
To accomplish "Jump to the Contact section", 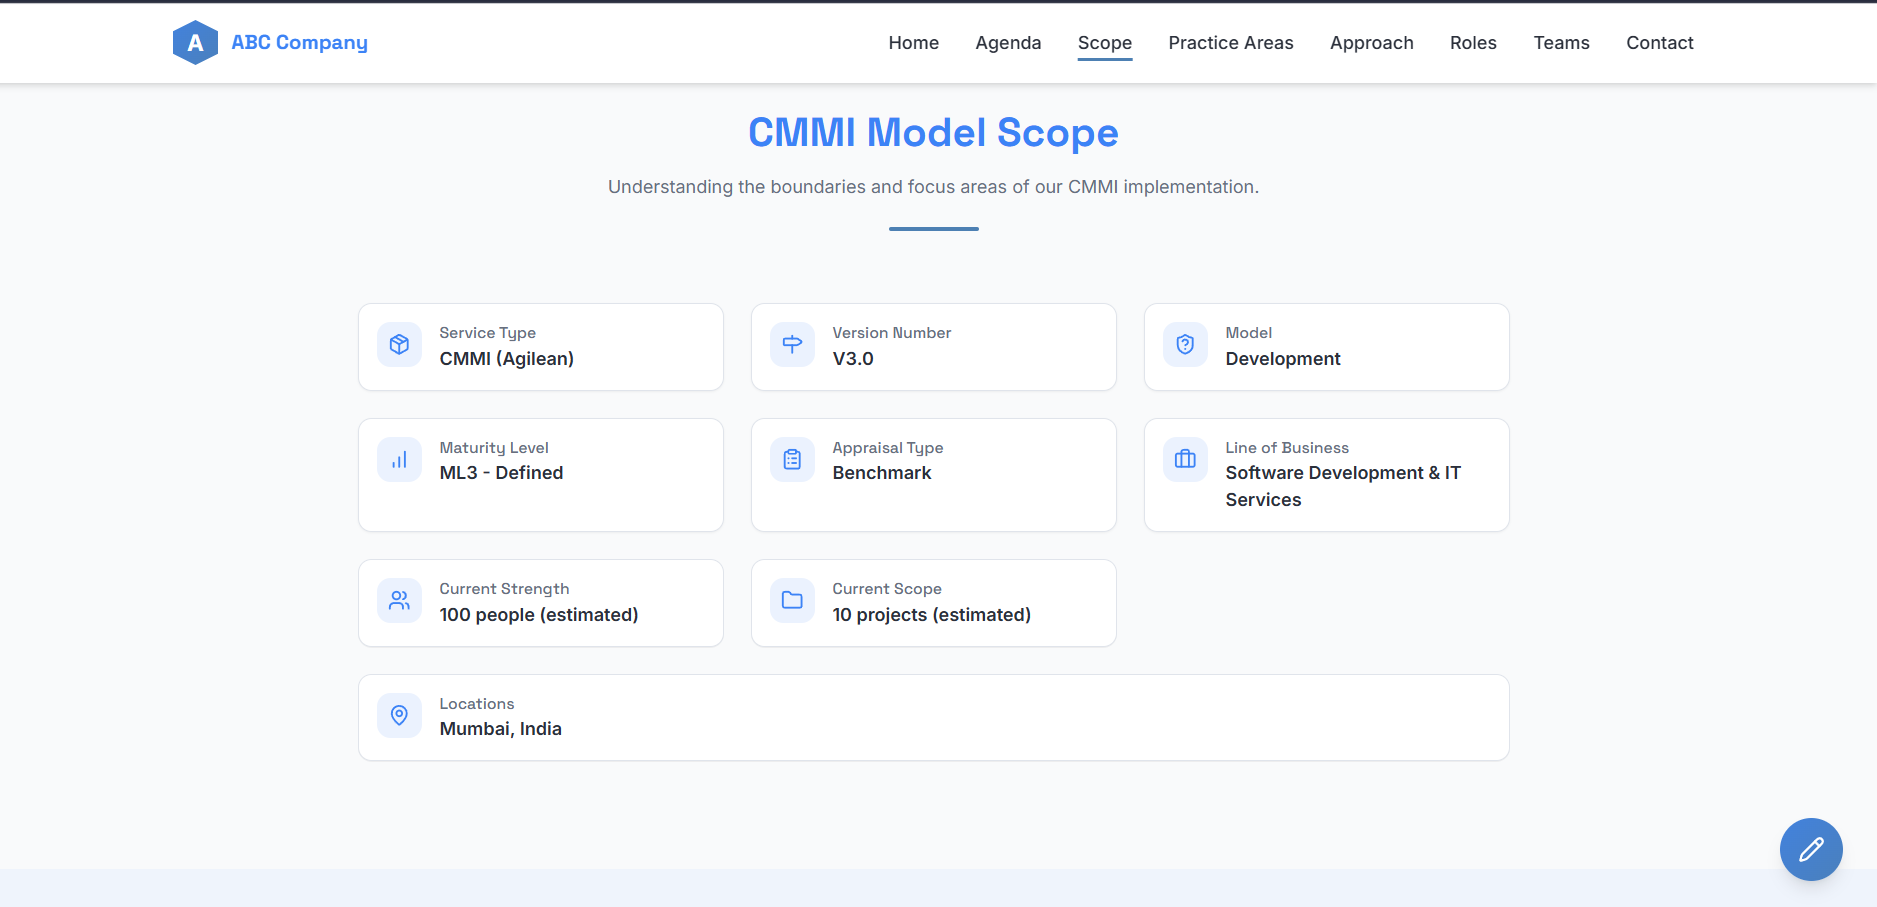I will click(1660, 43).
